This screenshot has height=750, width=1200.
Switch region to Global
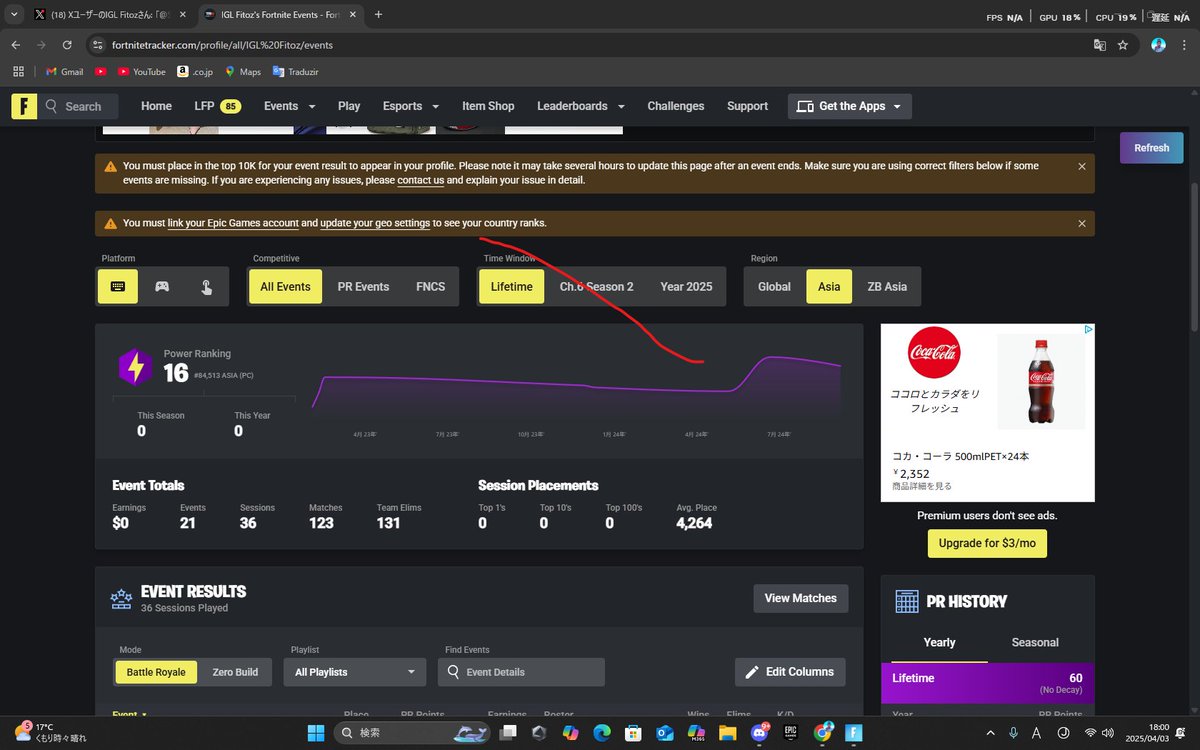point(774,287)
